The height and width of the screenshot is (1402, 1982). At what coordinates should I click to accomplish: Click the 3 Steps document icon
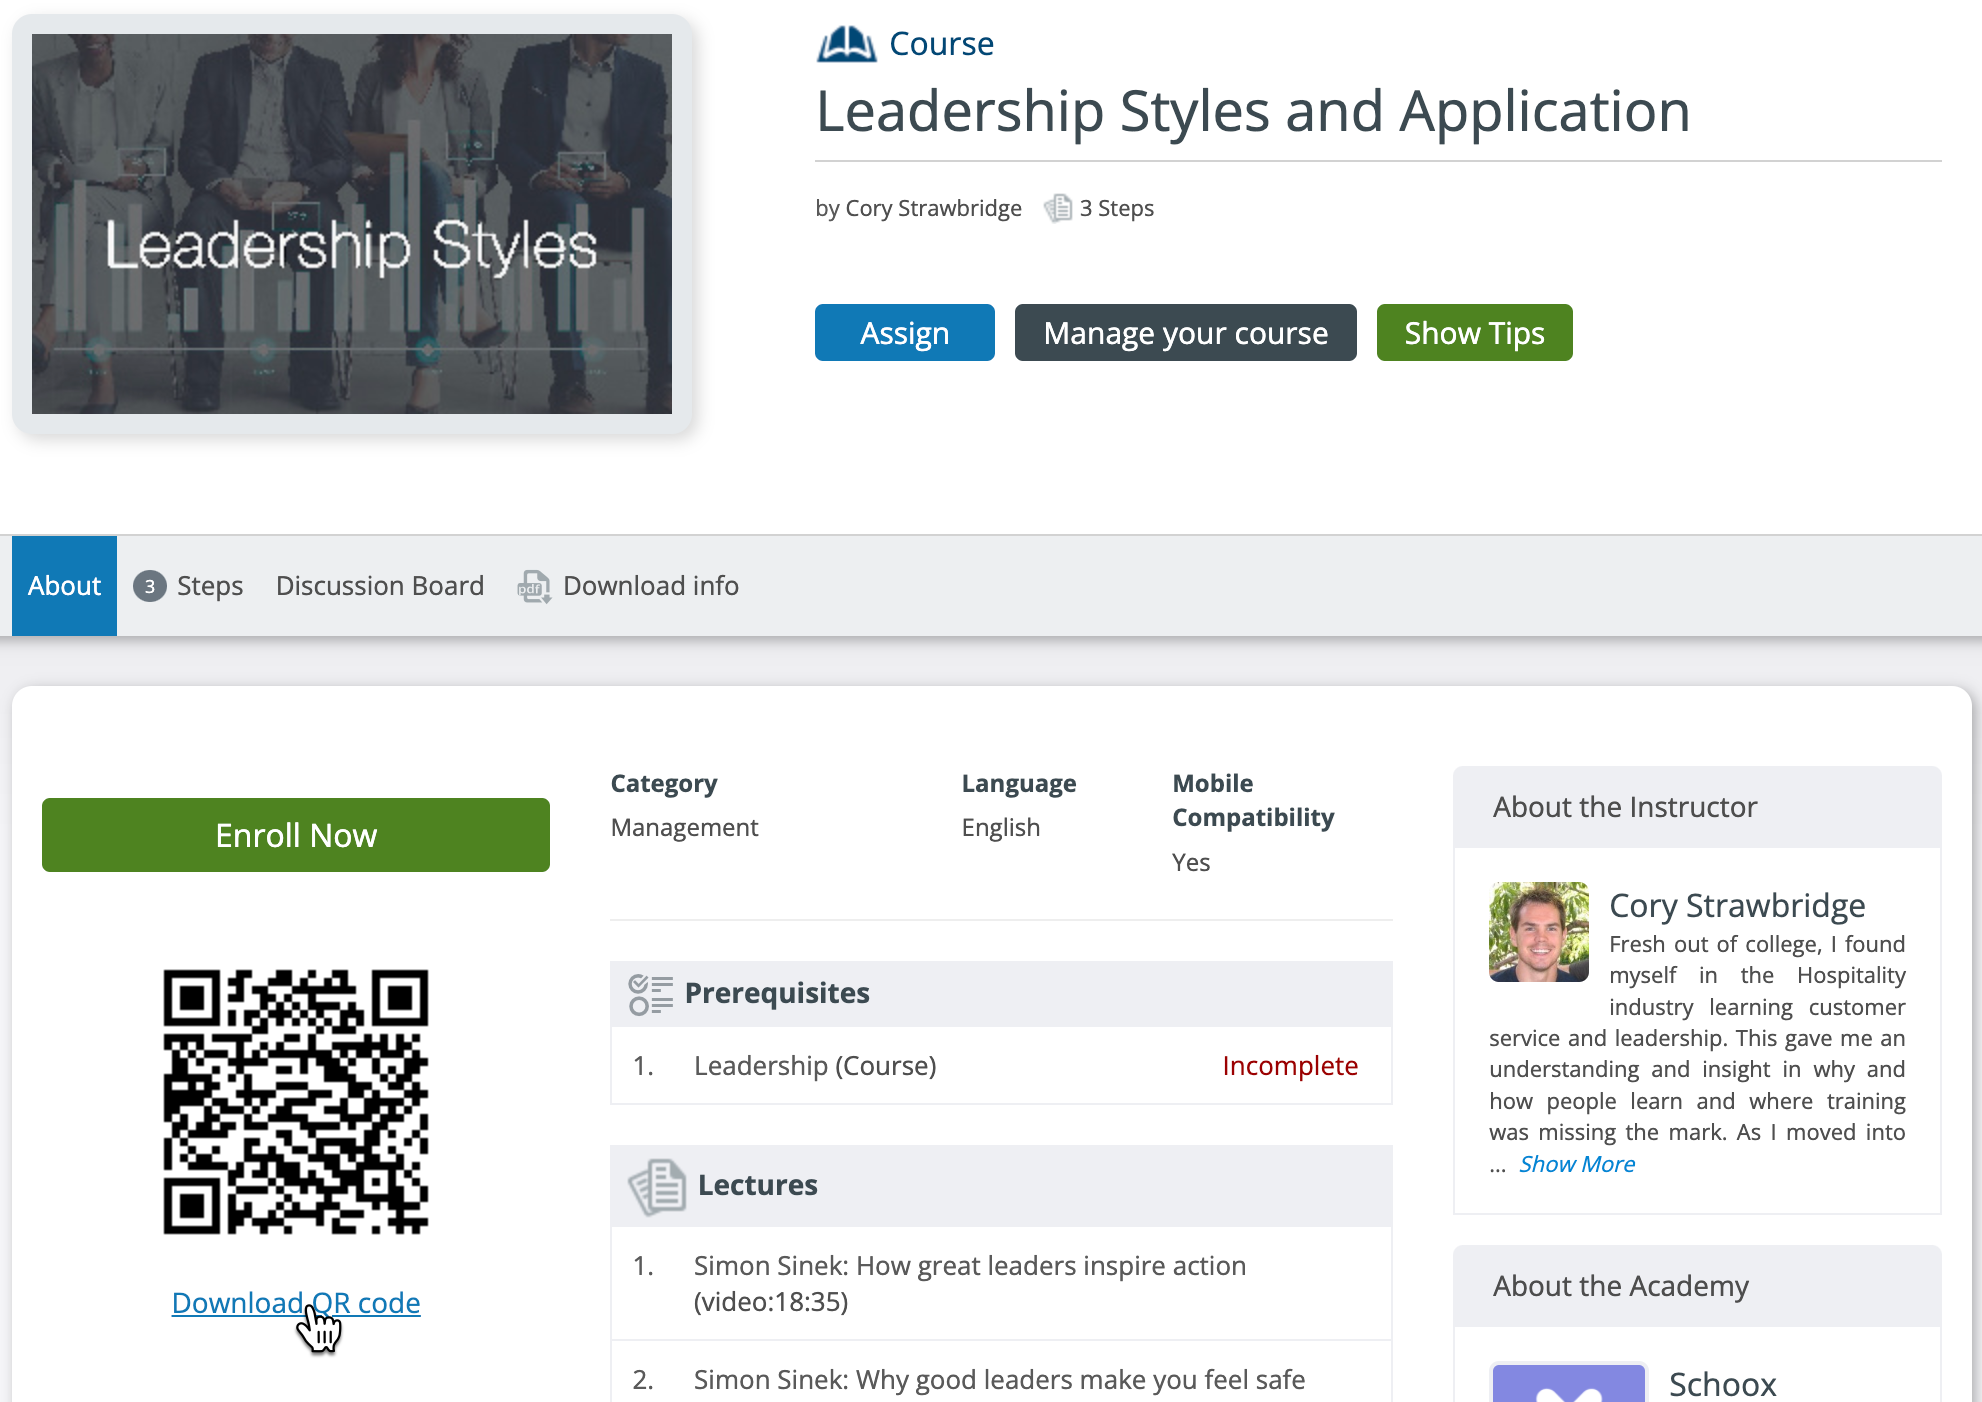point(1058,208)
